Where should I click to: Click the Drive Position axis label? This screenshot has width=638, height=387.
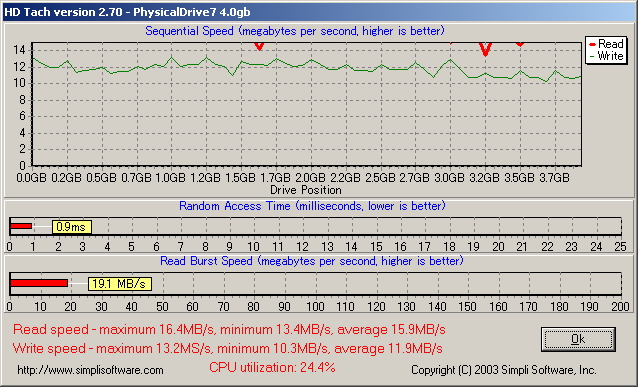[306, 190]
